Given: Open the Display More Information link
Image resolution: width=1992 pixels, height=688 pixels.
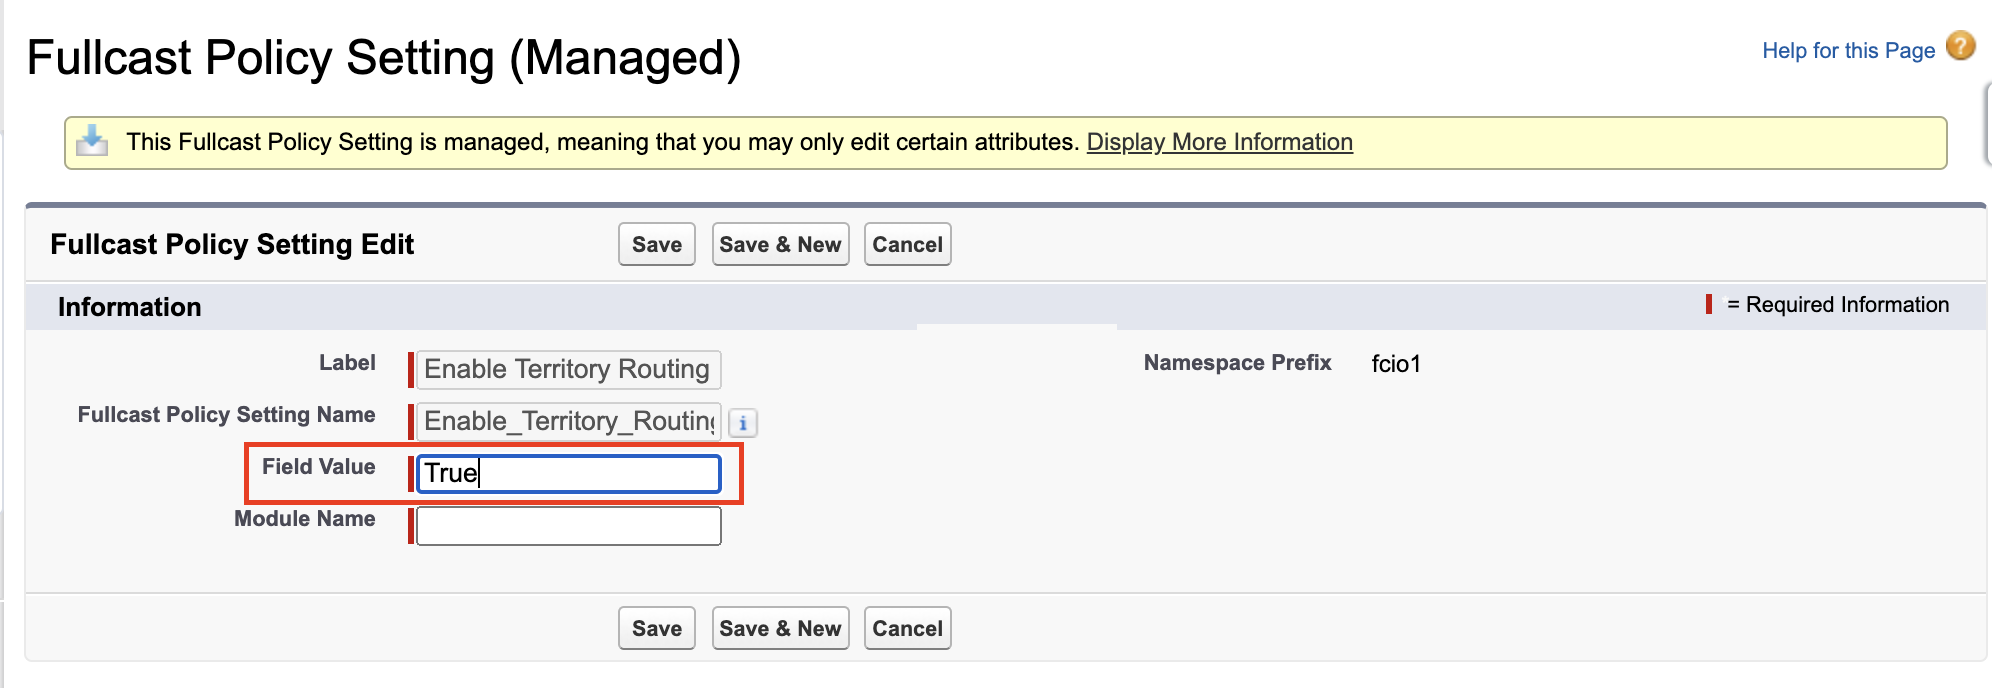Looking at the screenshot, I should point(1219,142).
